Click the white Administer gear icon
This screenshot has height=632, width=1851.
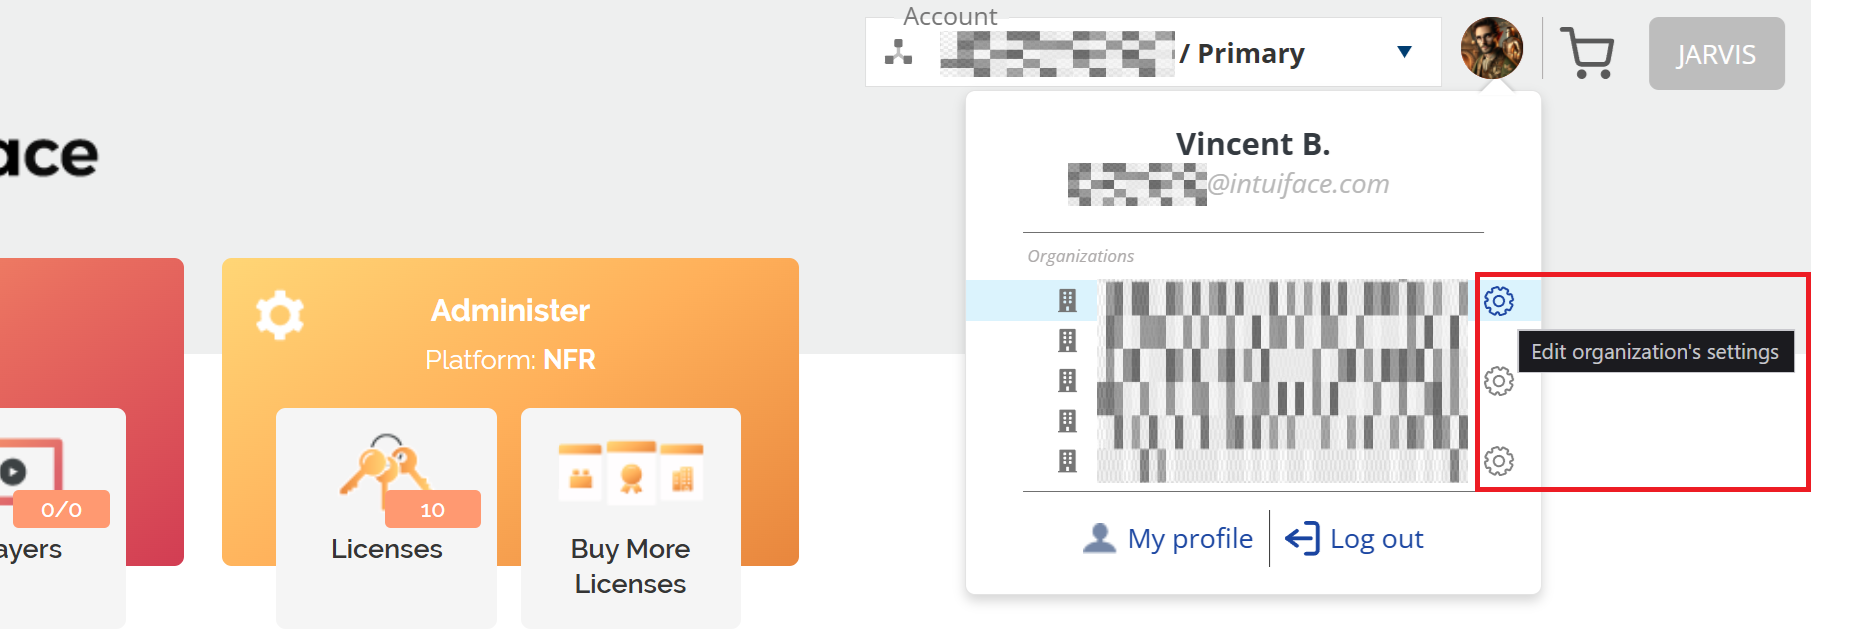280,315
